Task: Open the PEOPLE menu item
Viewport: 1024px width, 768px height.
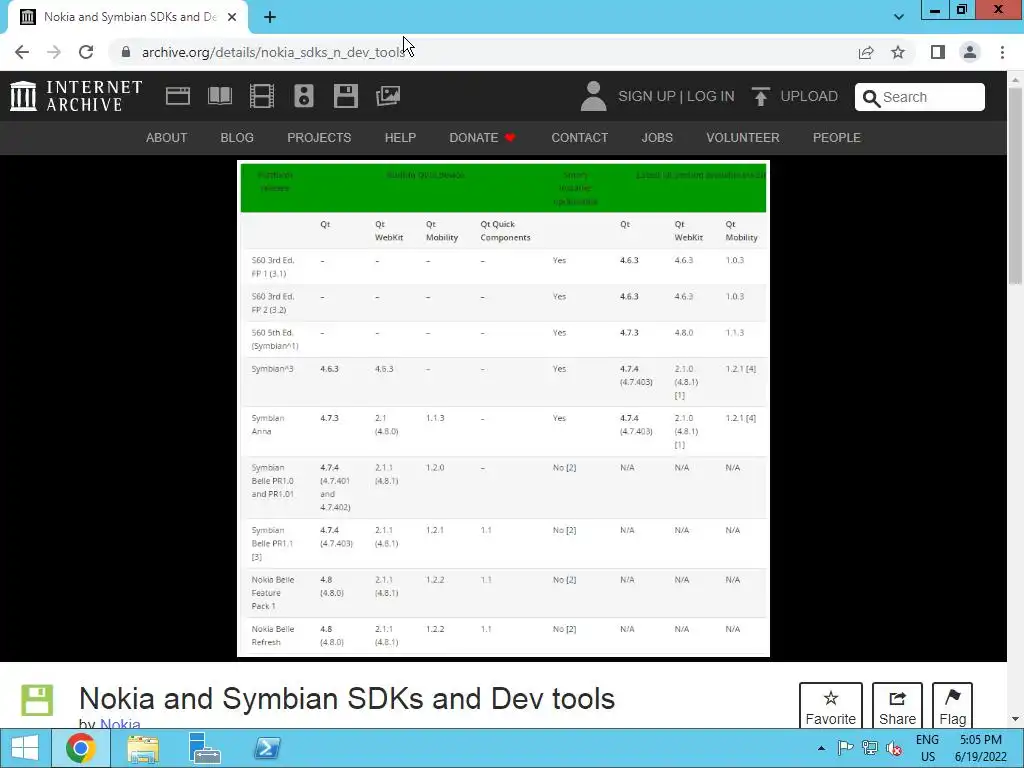Action: point(837,138)
